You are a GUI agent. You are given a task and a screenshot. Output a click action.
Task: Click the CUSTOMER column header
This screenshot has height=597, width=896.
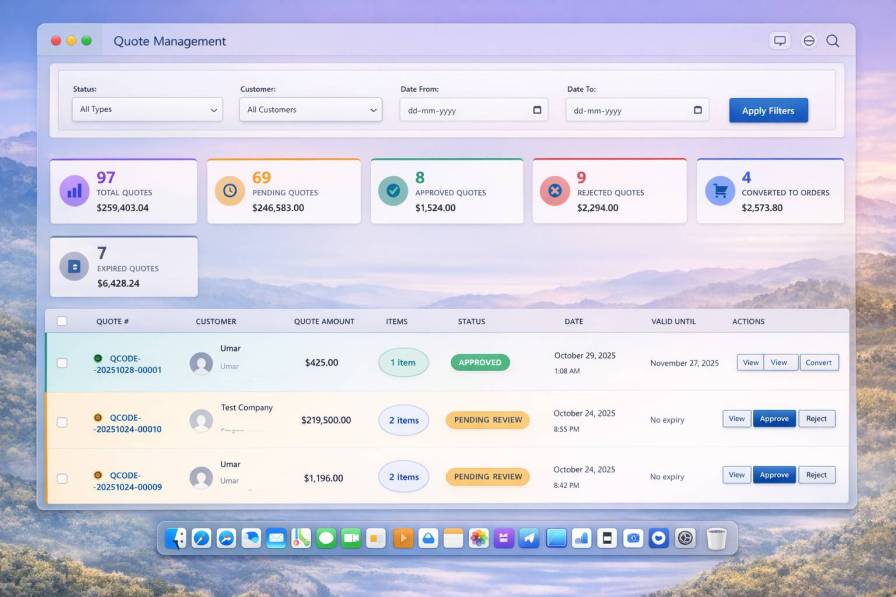(215, 322)
